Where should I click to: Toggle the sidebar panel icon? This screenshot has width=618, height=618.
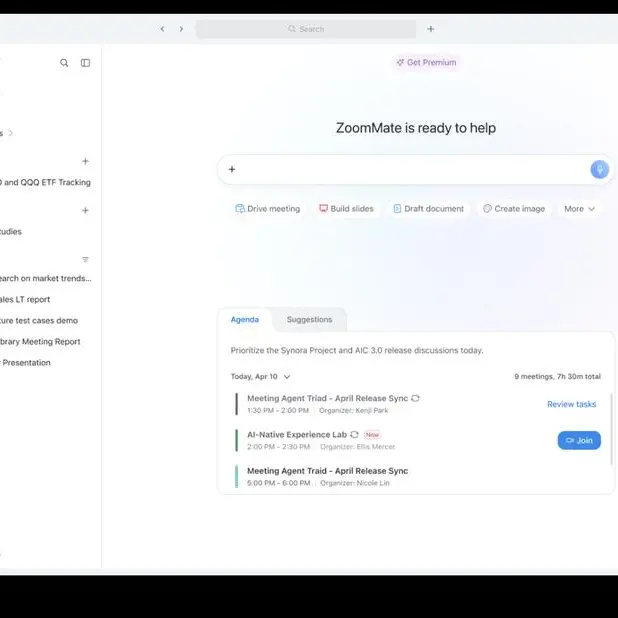click(86, 63)
